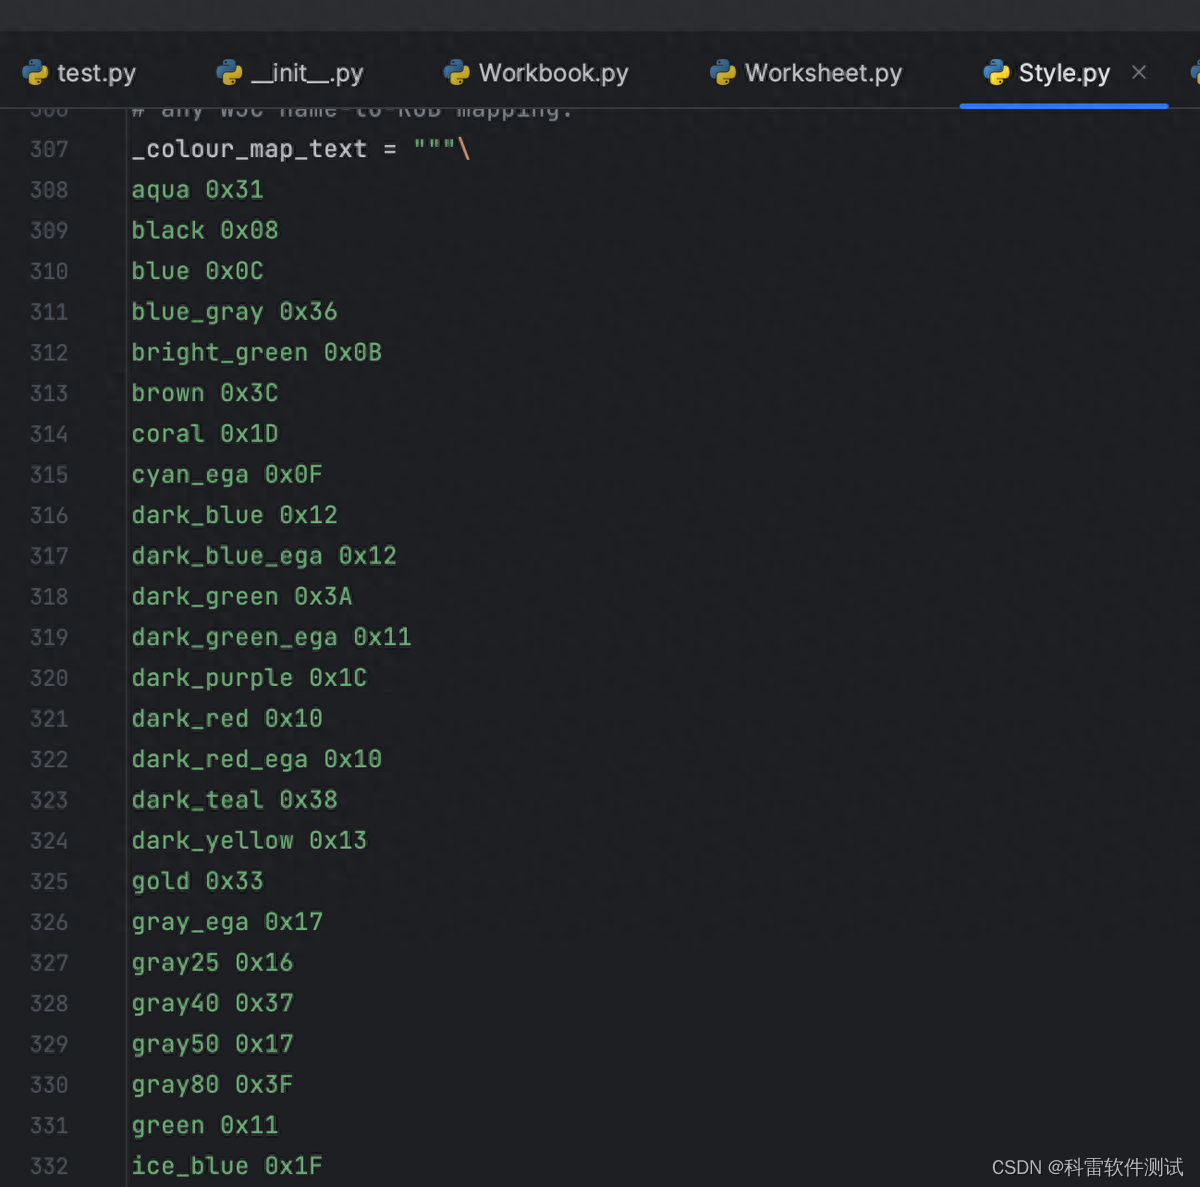This screenshot has width=1200, height=1187.
Task: Click the Python icon on Workbook.py tab
Action: pyautogui.click(x=456, y=72)
